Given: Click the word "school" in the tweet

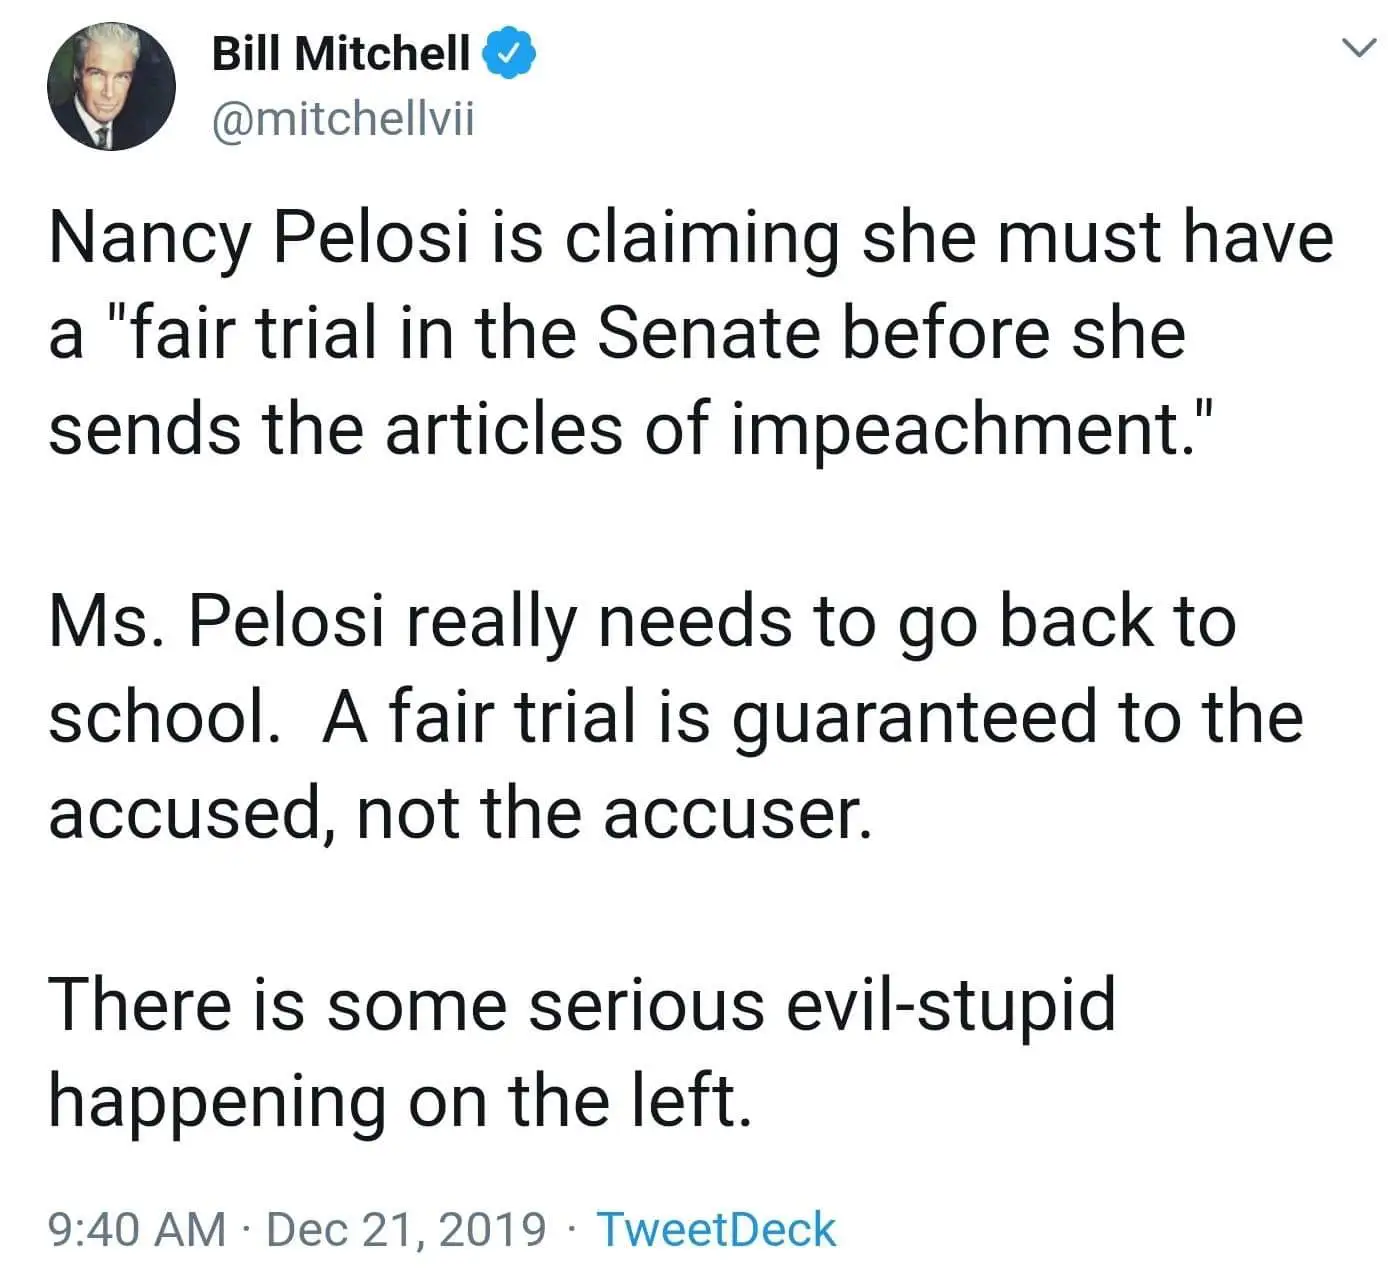Looking at the screenshot, I should [x=157, y=717].
